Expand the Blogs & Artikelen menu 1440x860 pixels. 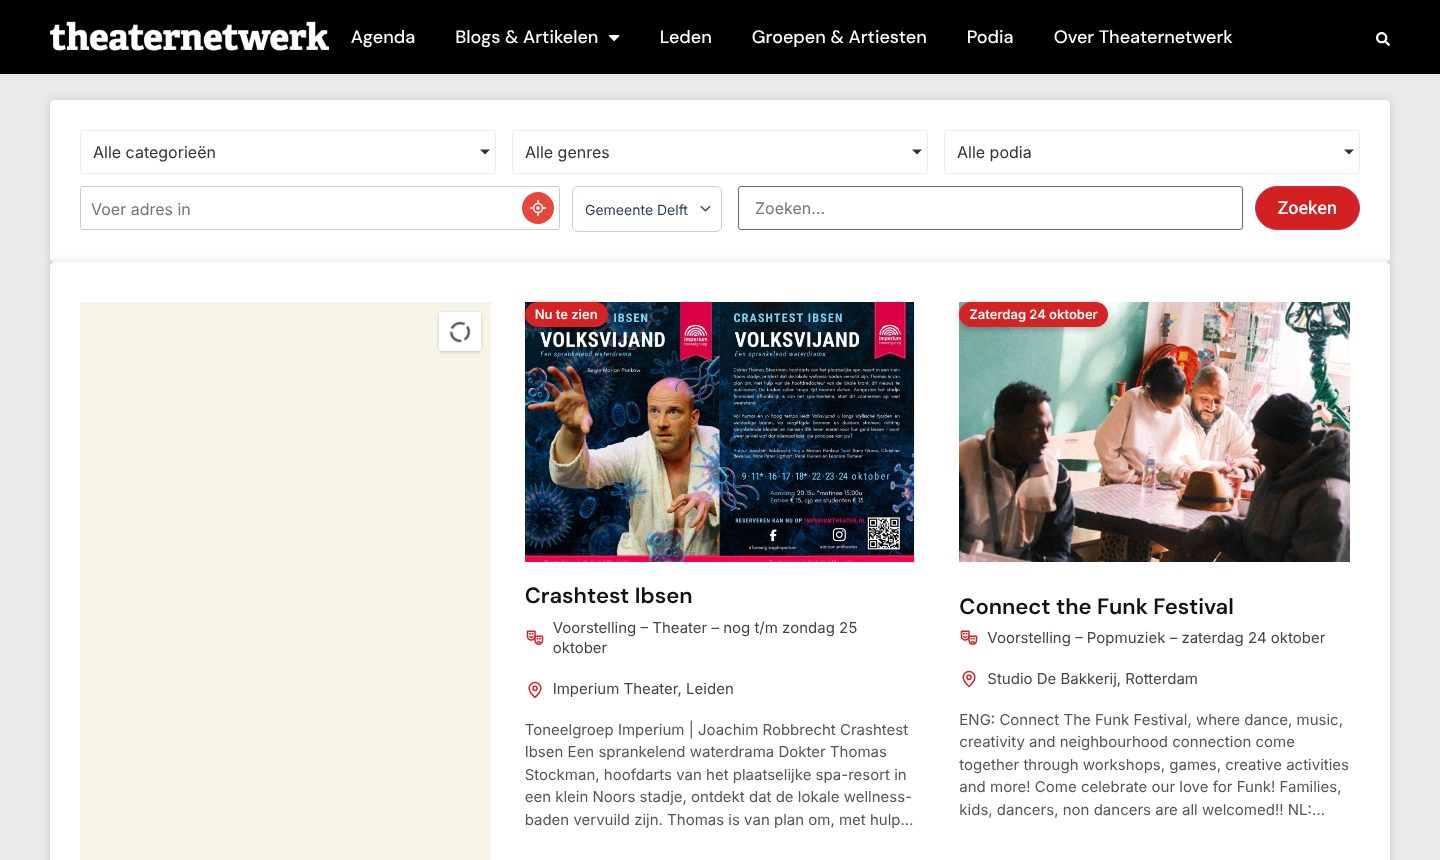(537, 37)
